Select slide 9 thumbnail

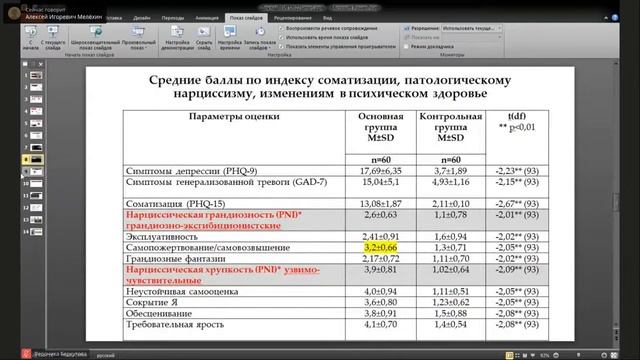[36, 171]
